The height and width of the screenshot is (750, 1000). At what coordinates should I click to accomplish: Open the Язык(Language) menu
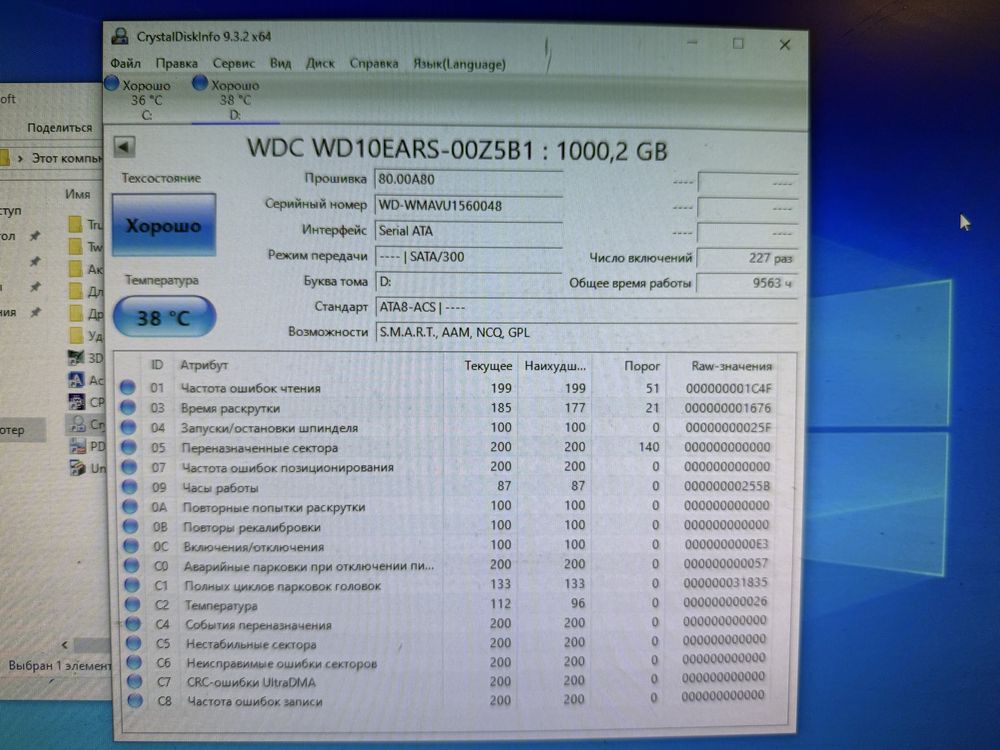click(459, 64)
